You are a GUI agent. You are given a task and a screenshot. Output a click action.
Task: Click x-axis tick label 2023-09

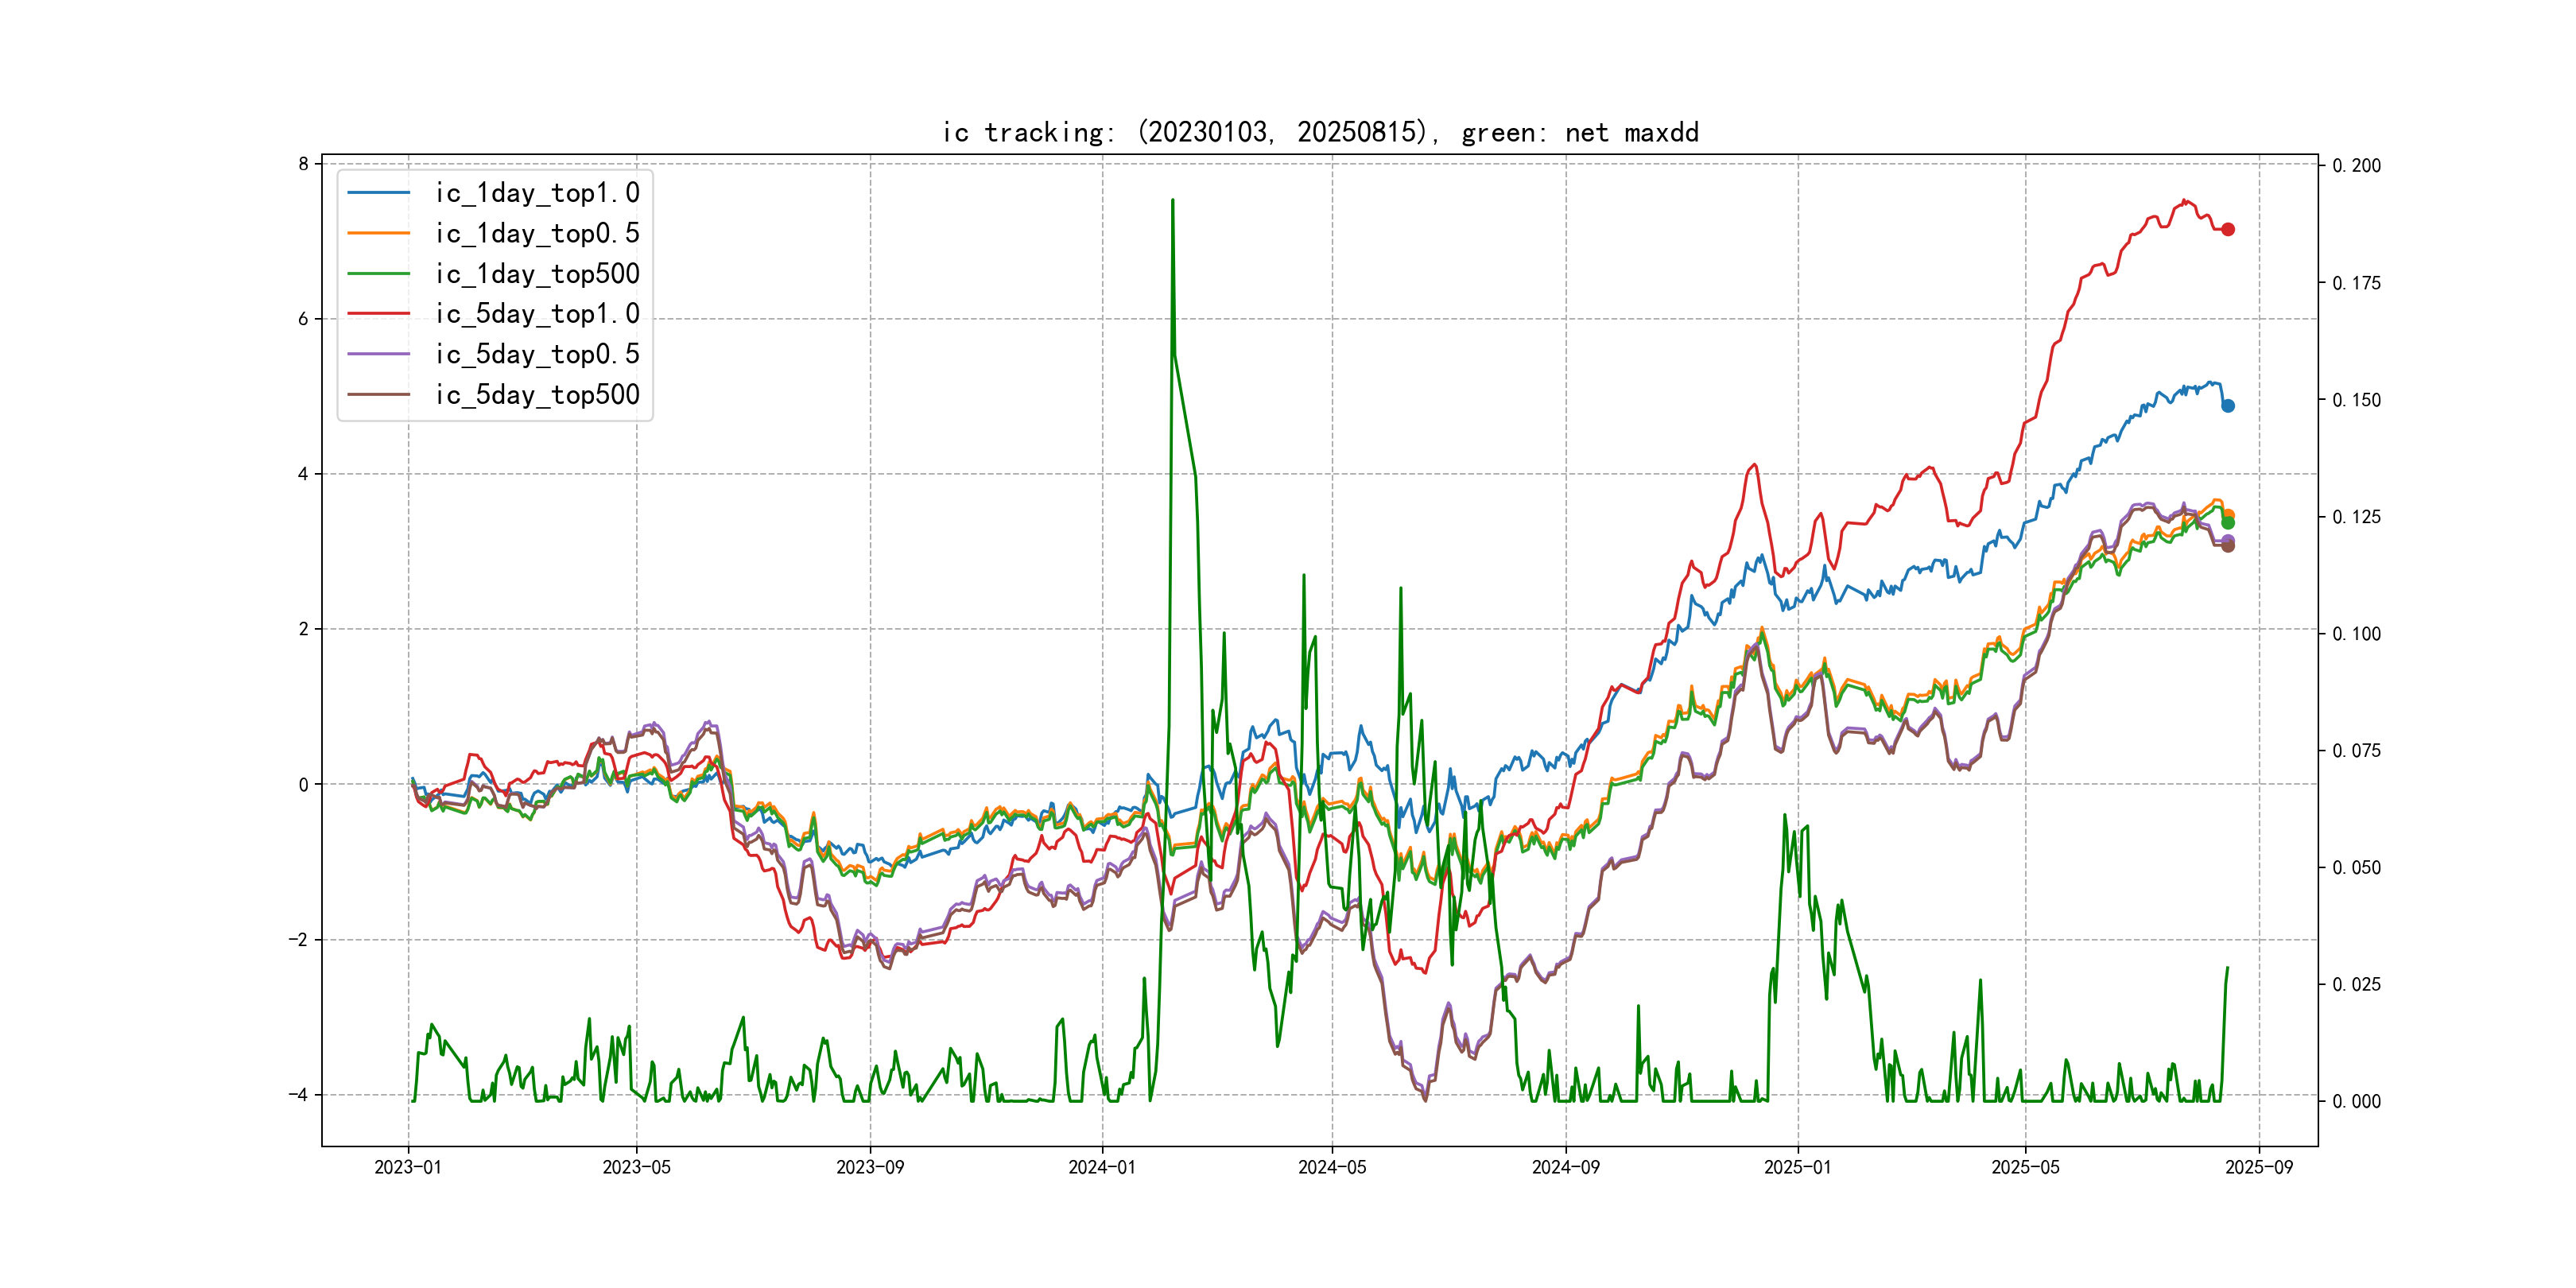[870, 1167]
